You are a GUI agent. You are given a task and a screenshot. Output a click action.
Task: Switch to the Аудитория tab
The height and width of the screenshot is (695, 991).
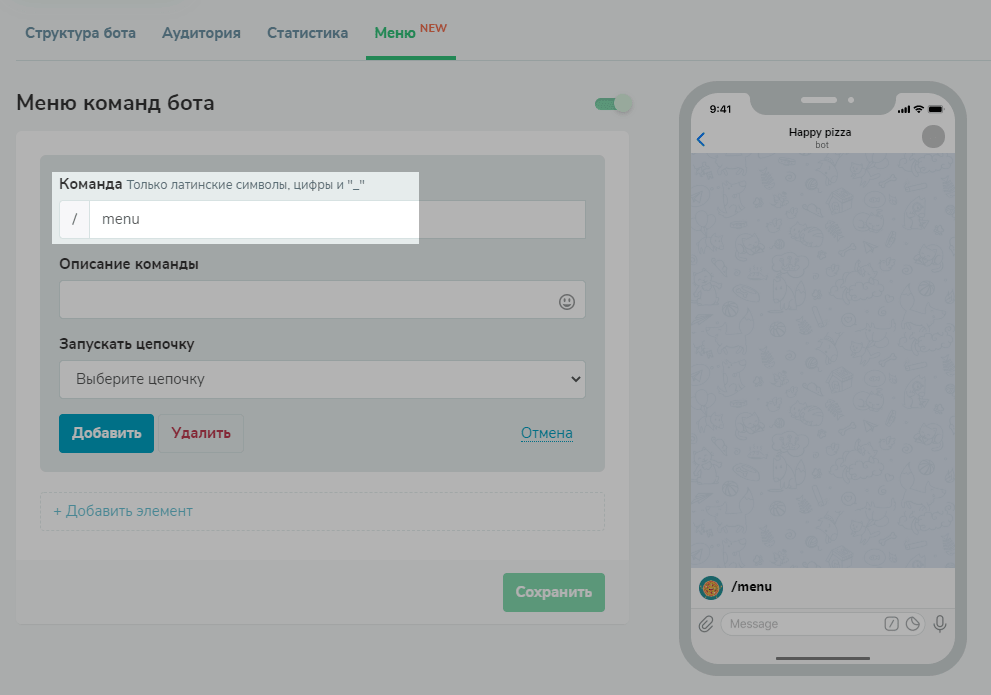pyautogui.click(x=201, y=33)
